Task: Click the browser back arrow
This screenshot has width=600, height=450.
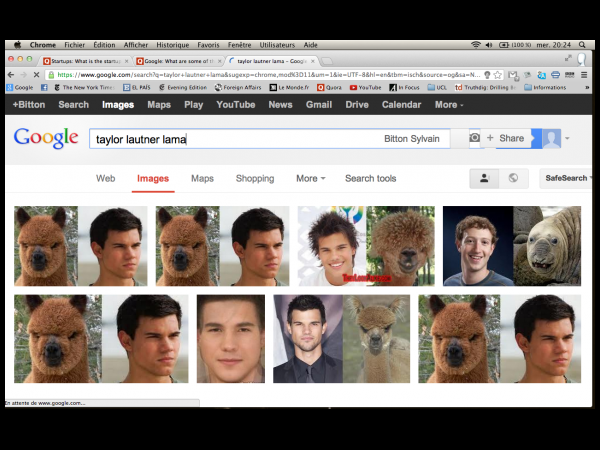Action: point(12,75)
